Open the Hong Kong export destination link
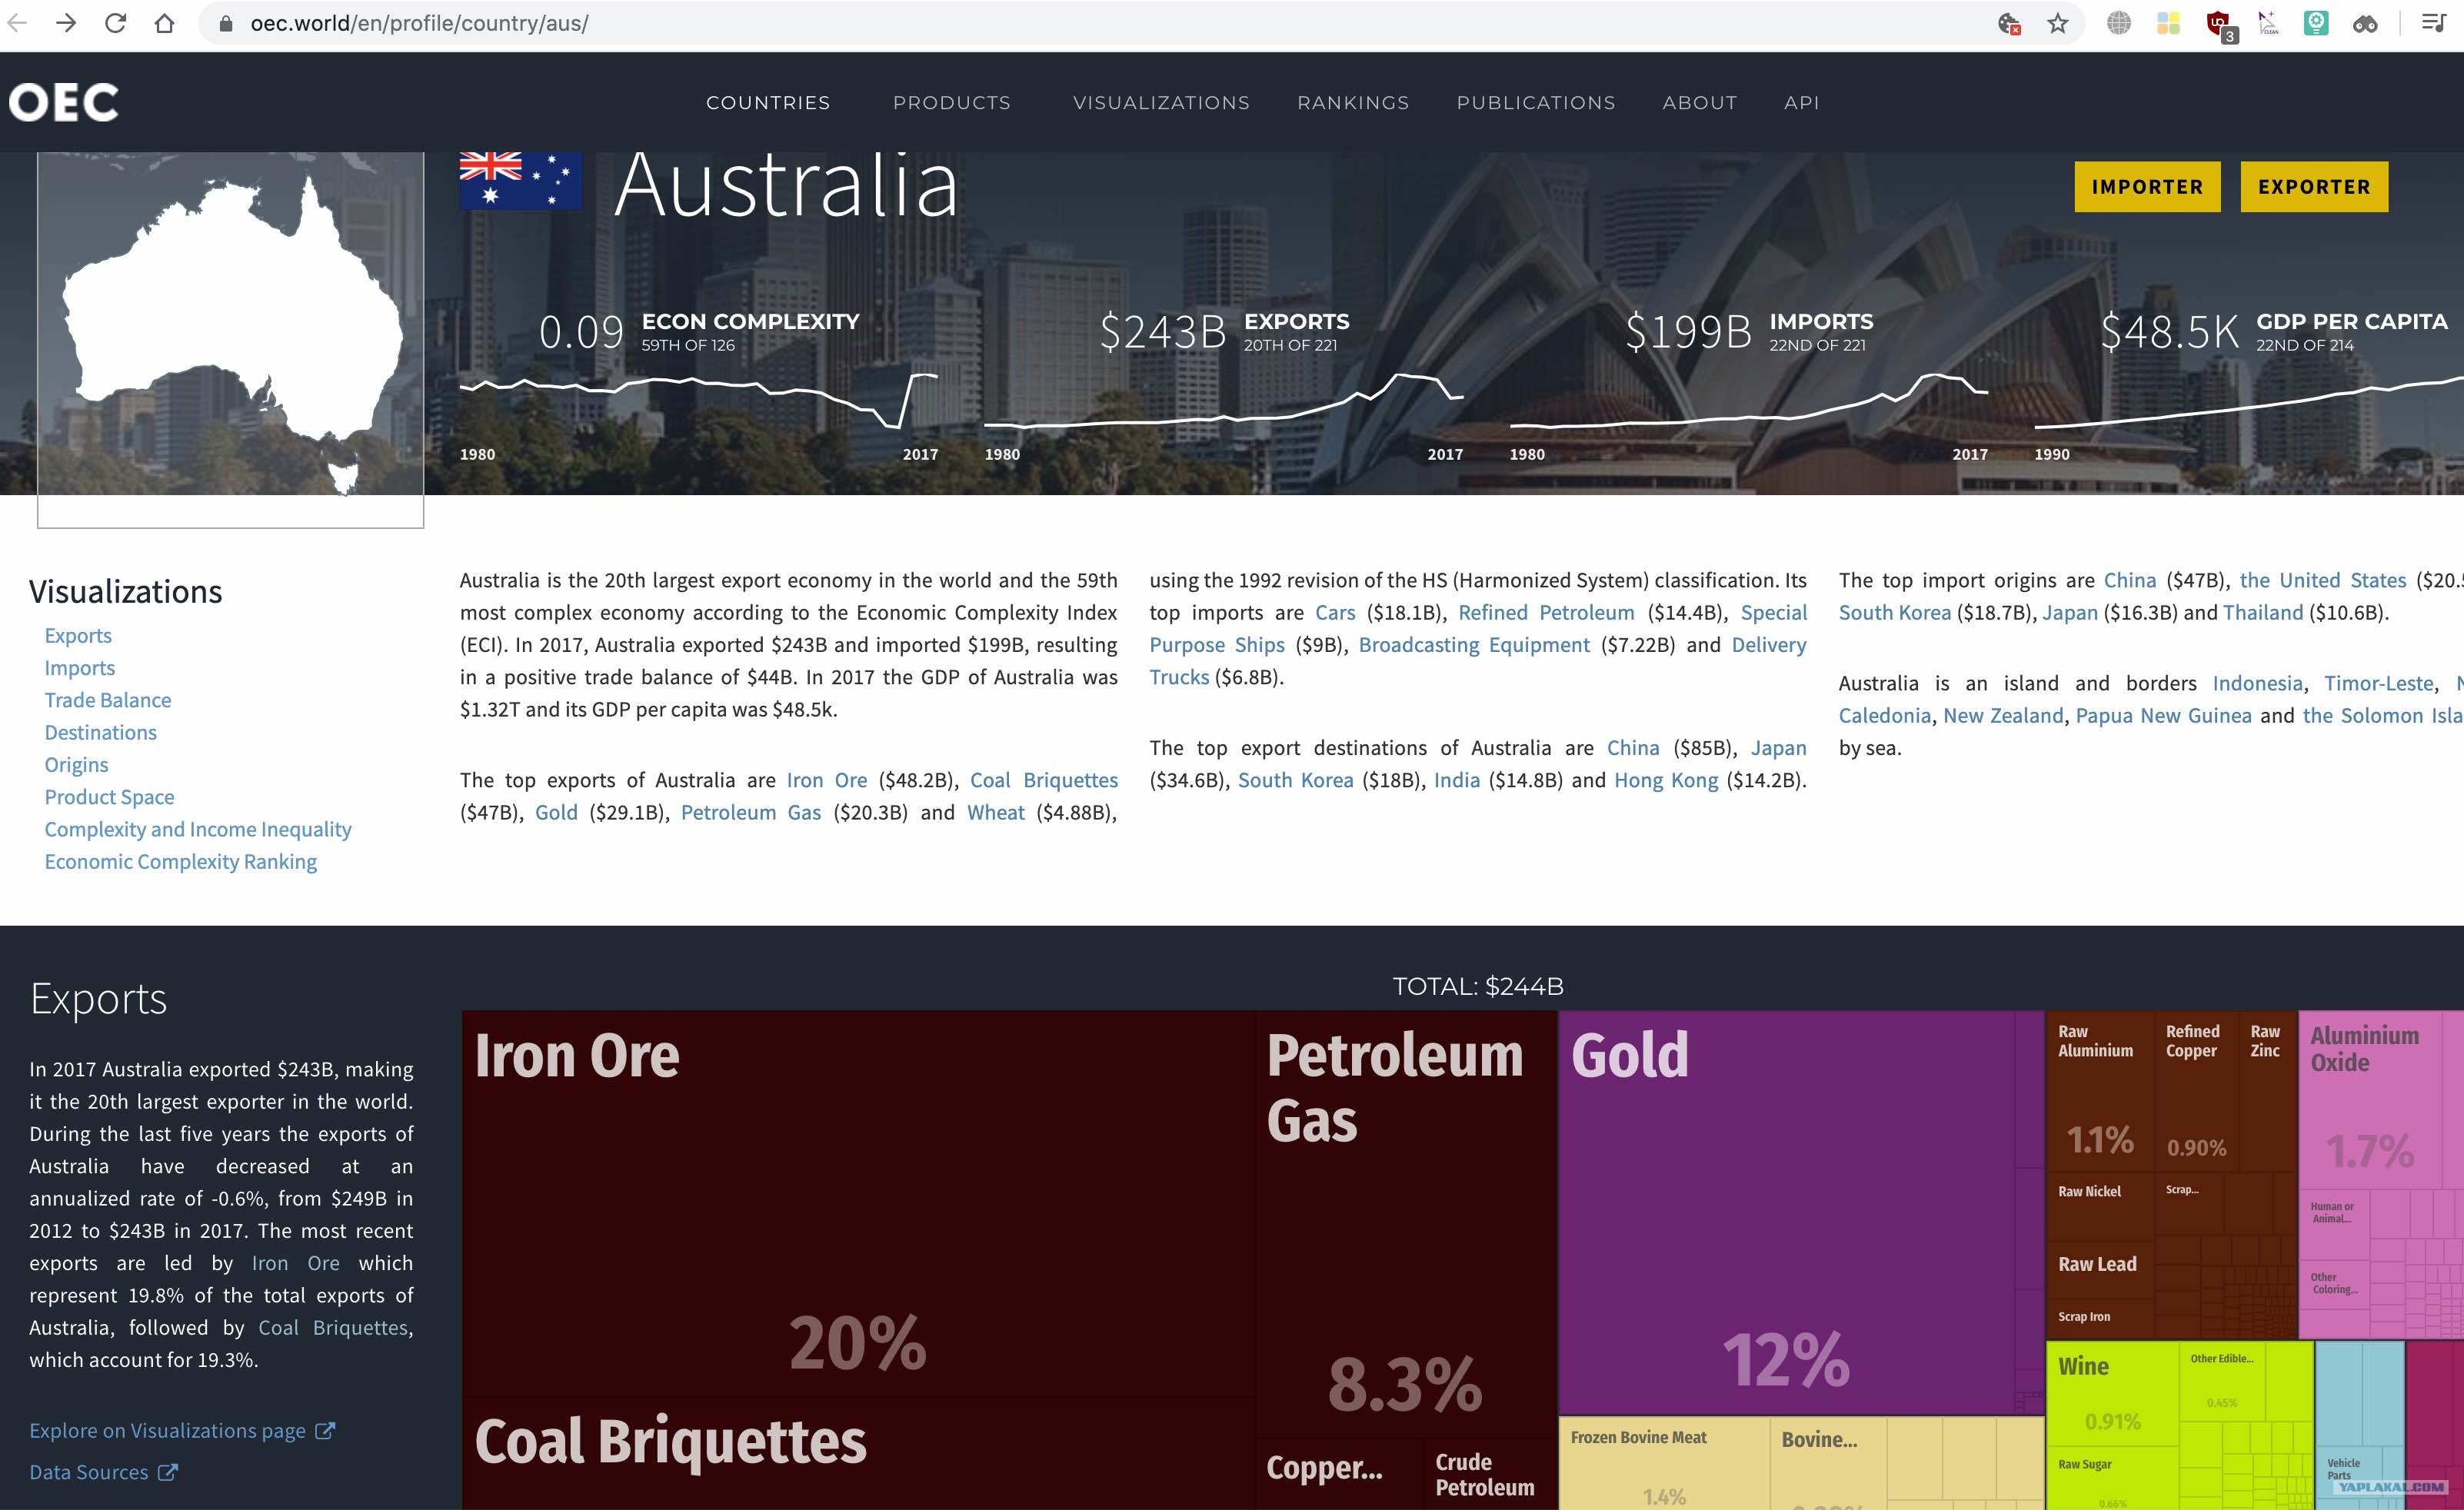2464x1510 pixels. pyautogui.click(x=1666, y=780)
